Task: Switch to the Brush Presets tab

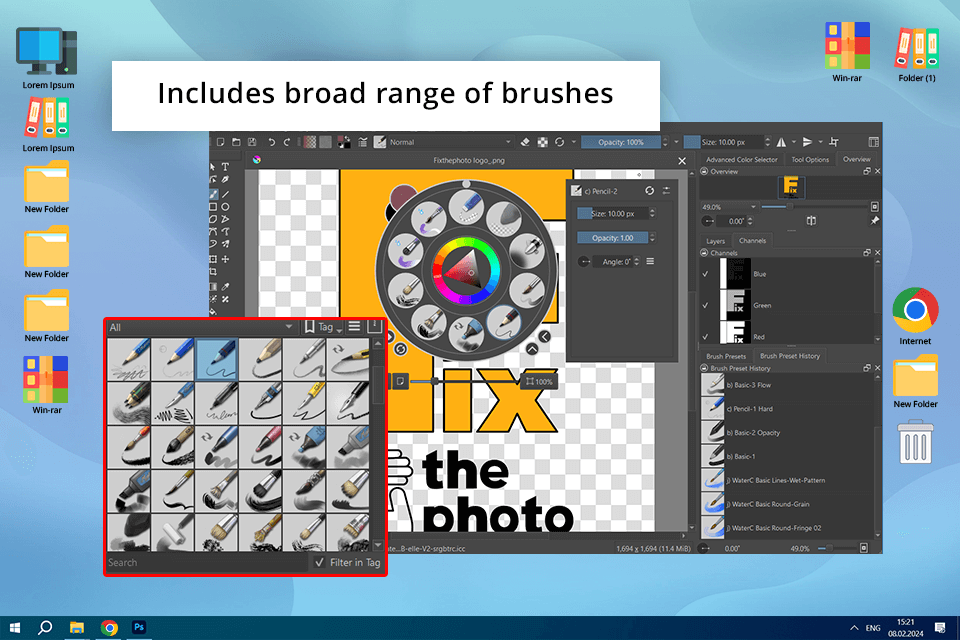Action: (x=726, y=356)
